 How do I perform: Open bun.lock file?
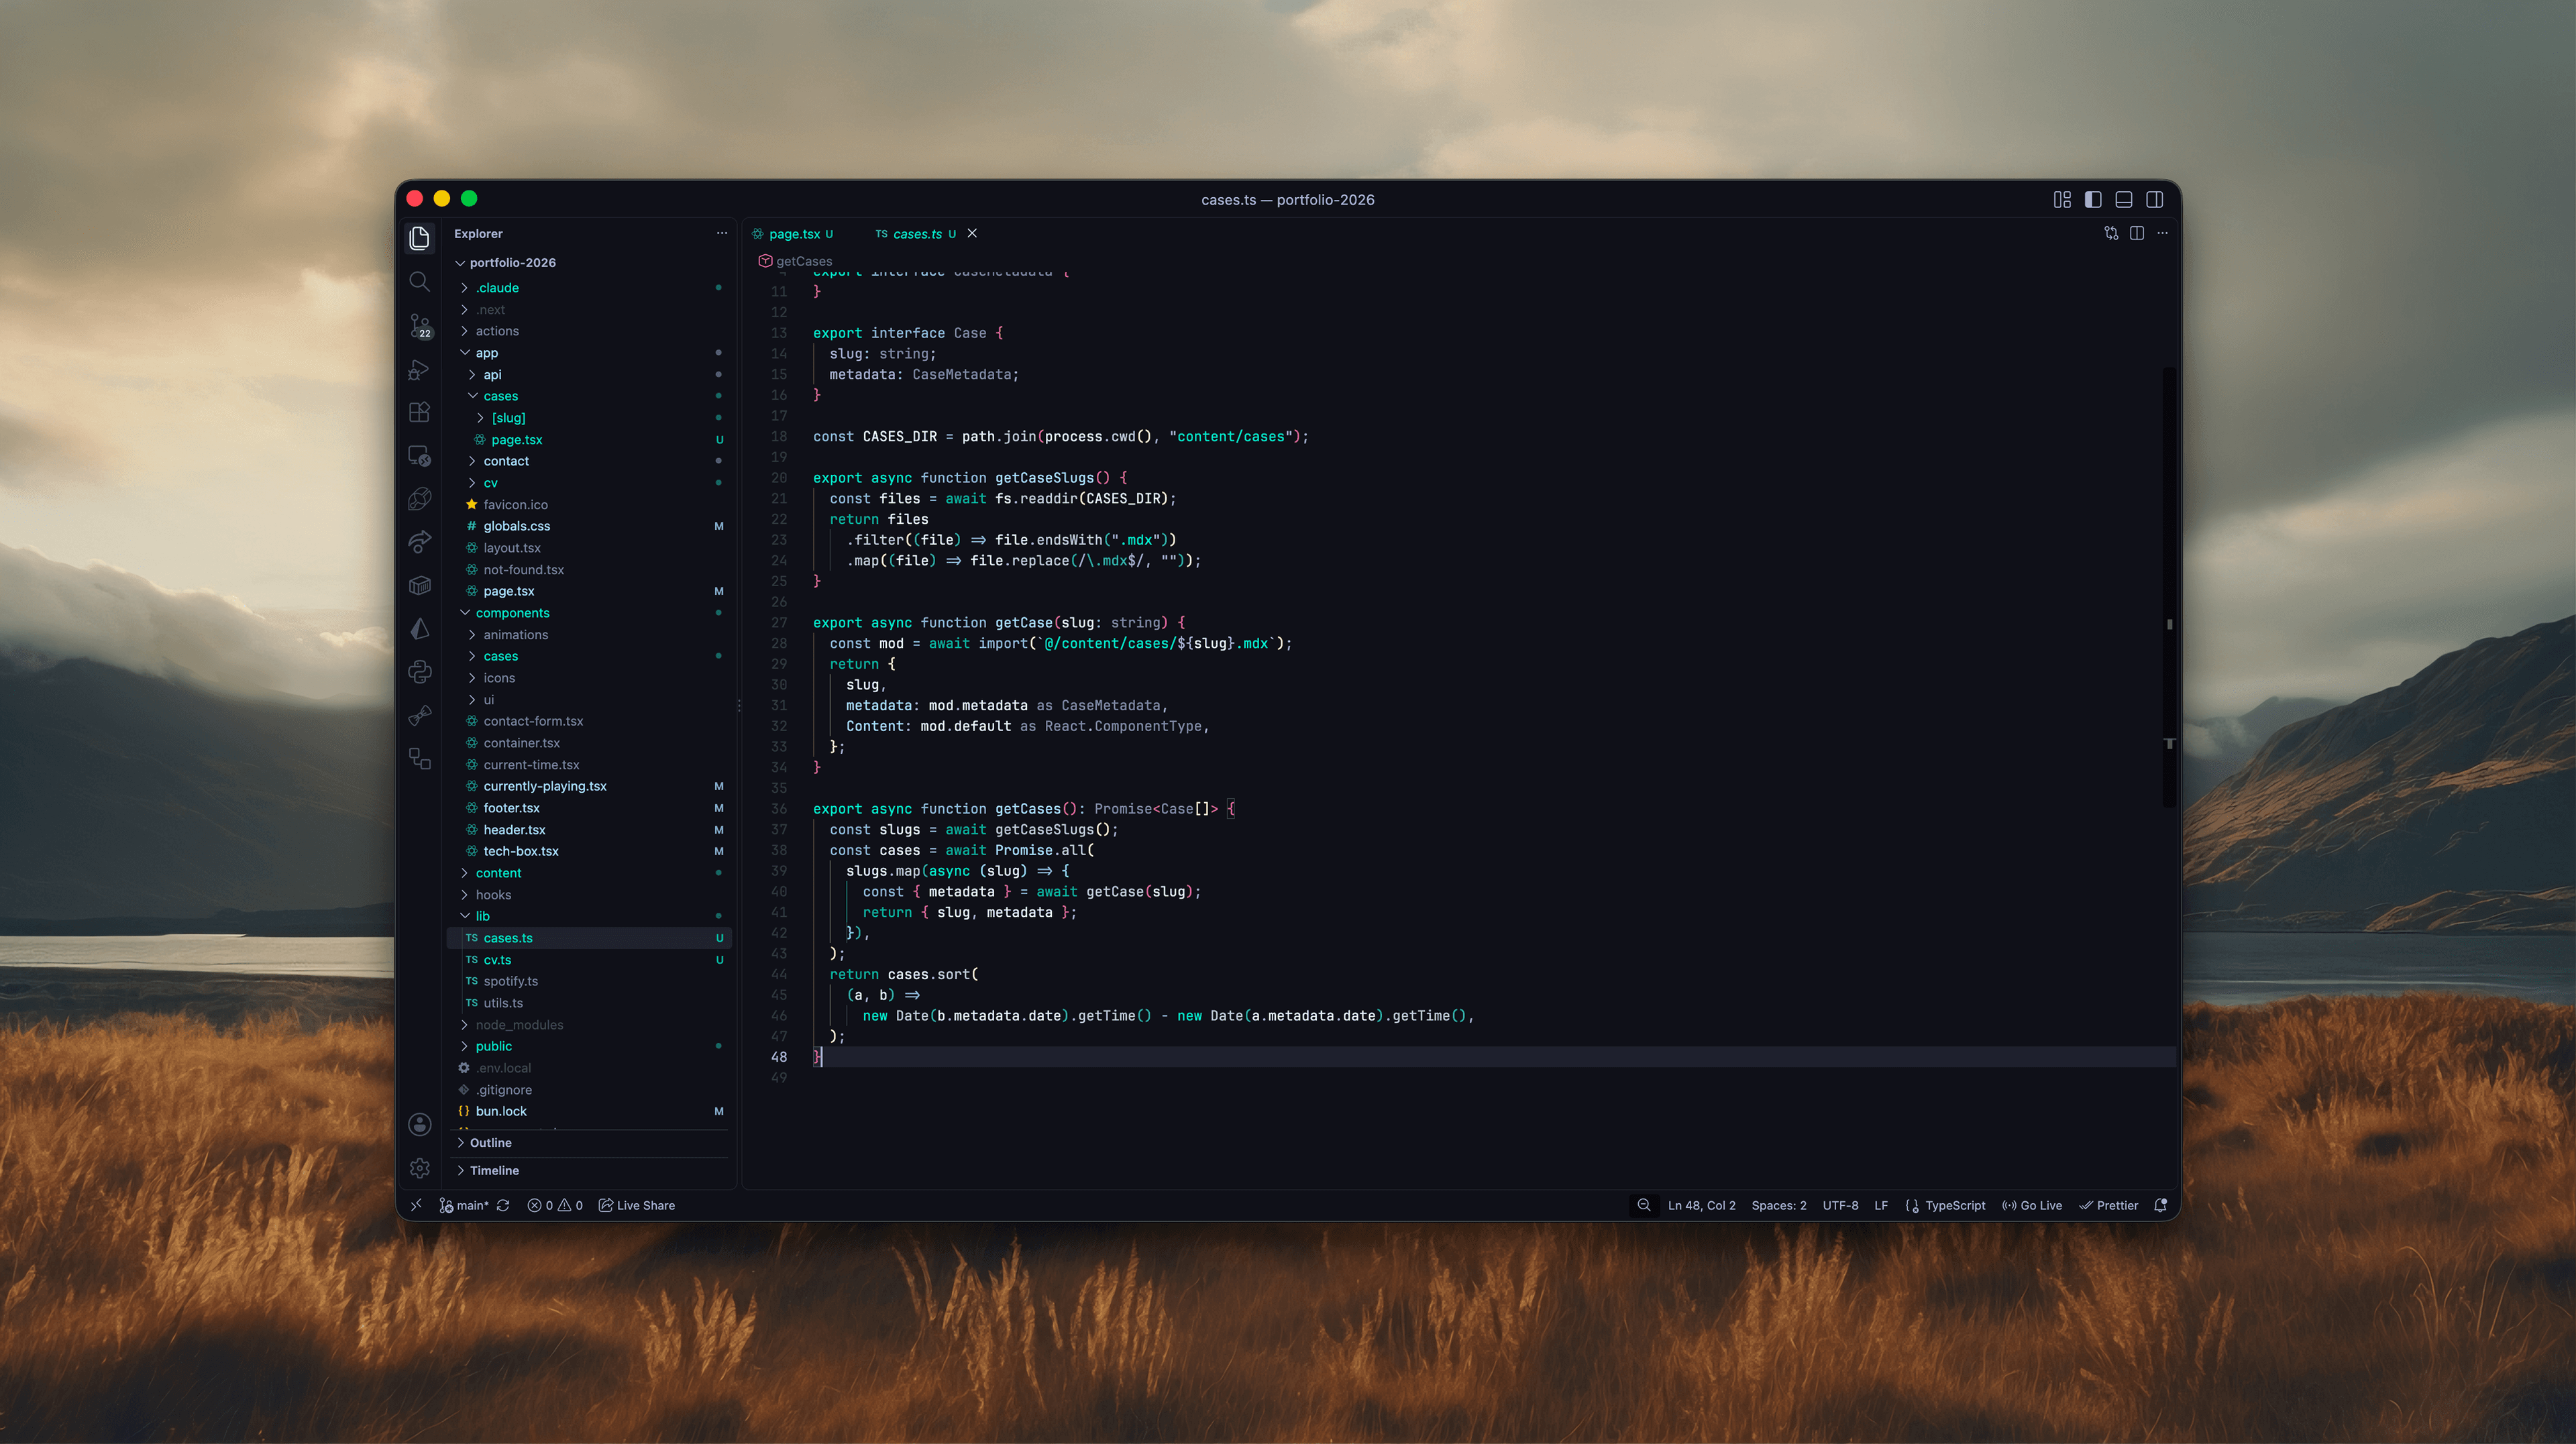click(x=590, y=1111)
